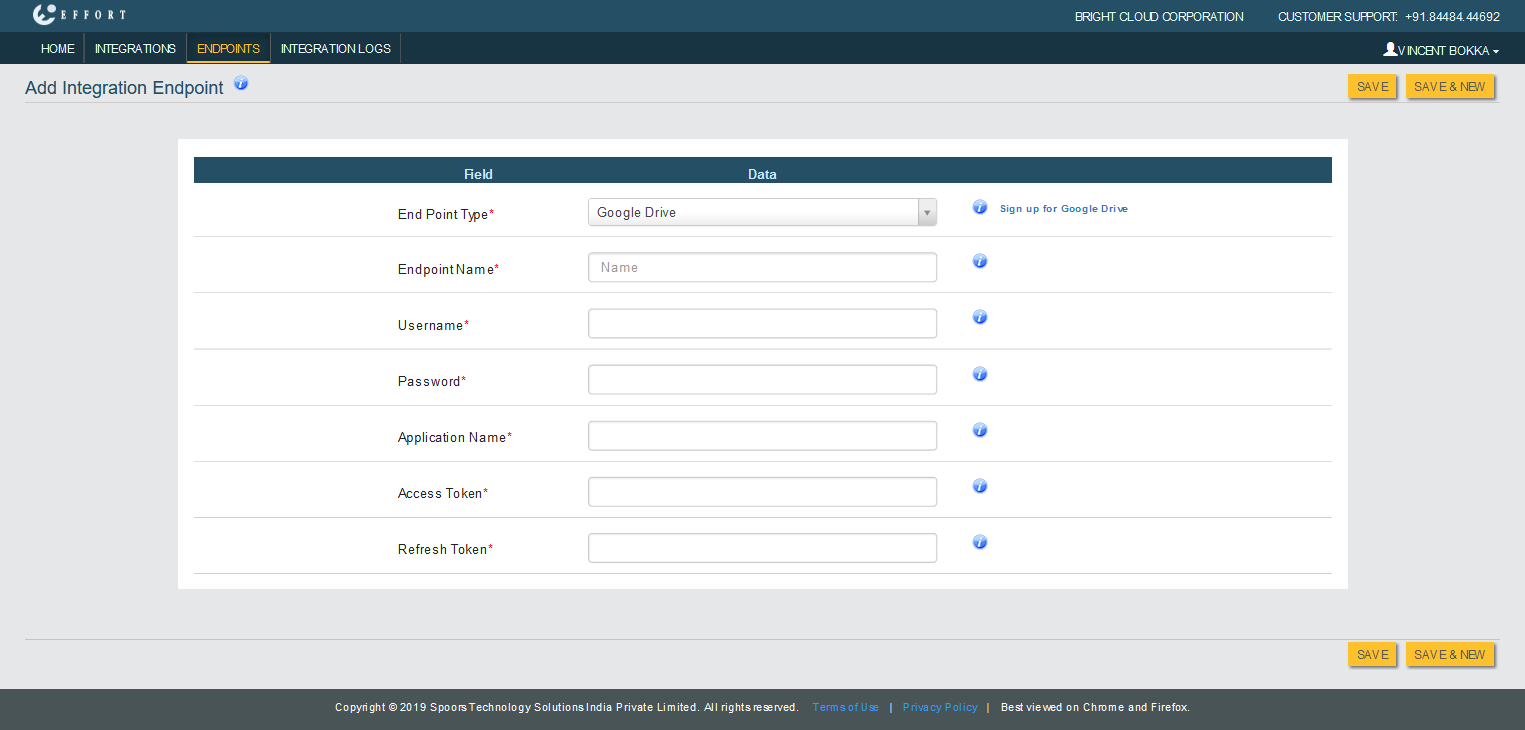Switch to Integration Logs tab
This screenshot has width=1525, height=730.
point(335,49)
